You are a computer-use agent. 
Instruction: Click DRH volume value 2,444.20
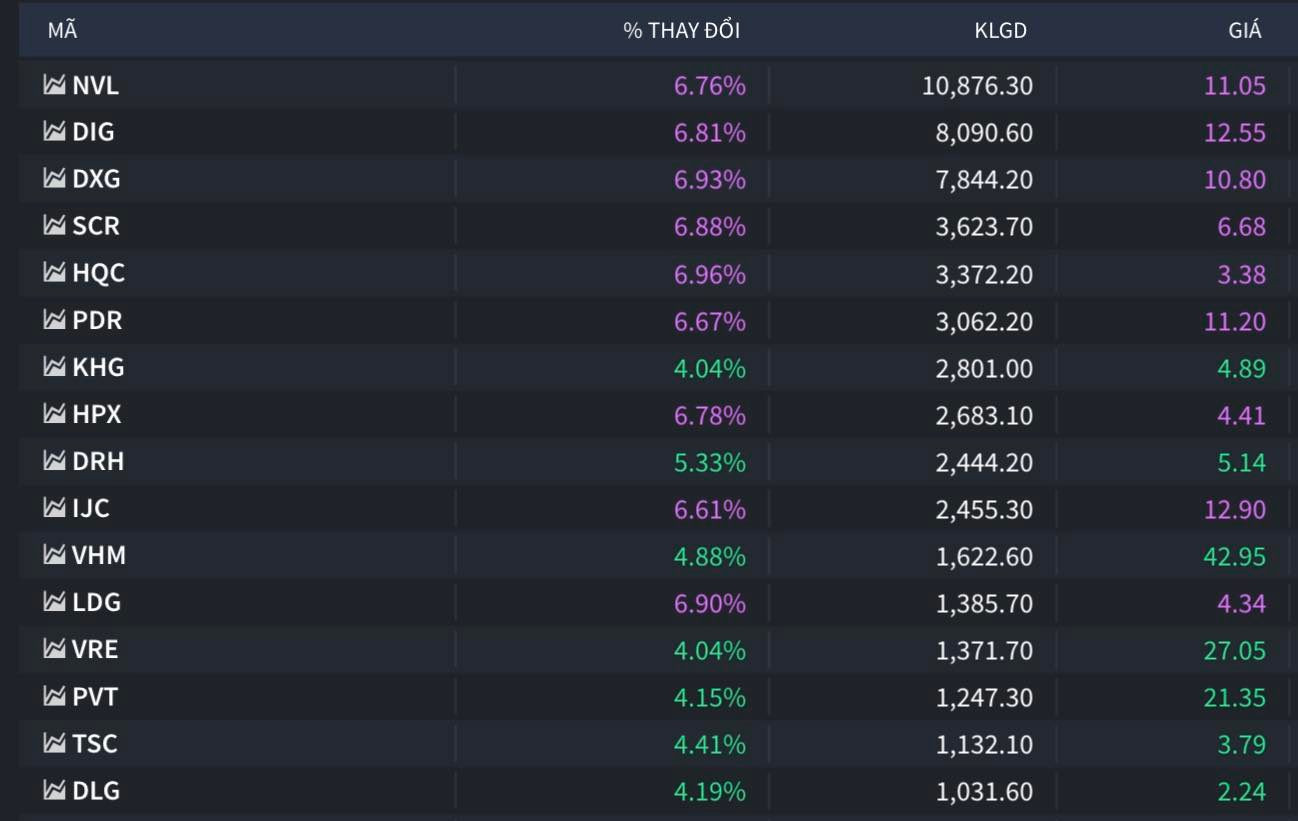click(x=984, y=462)
